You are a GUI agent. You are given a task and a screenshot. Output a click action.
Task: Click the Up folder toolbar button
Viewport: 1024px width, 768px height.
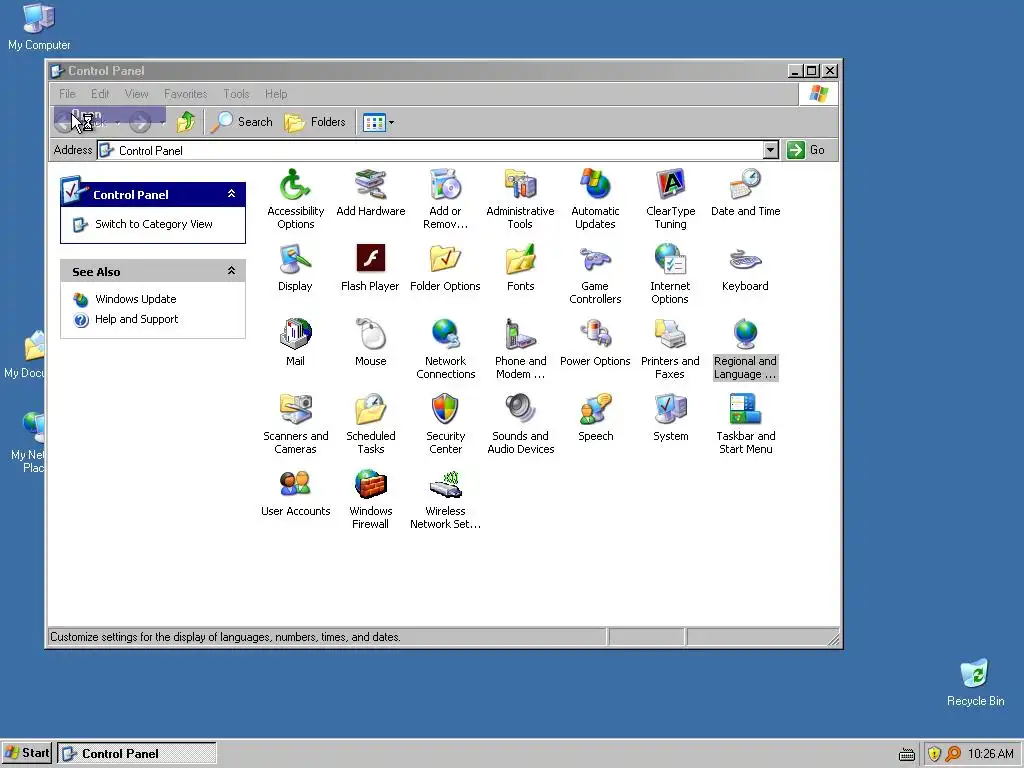click(185, 122)
